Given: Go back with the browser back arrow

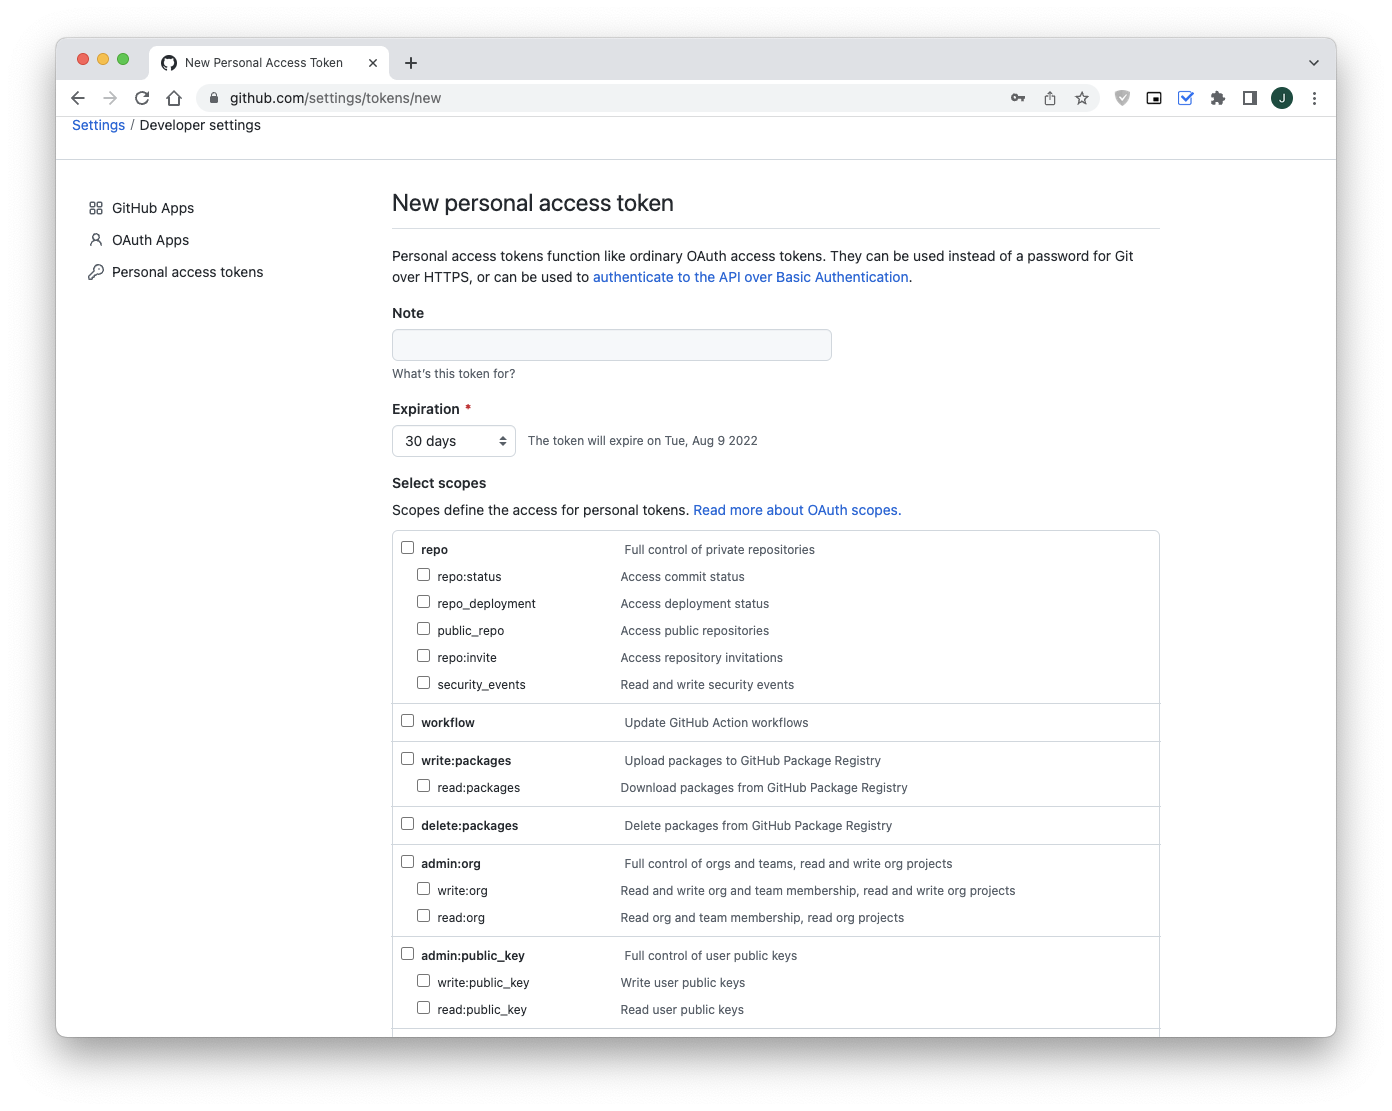Looking at the screenshot, I should 78,98.
